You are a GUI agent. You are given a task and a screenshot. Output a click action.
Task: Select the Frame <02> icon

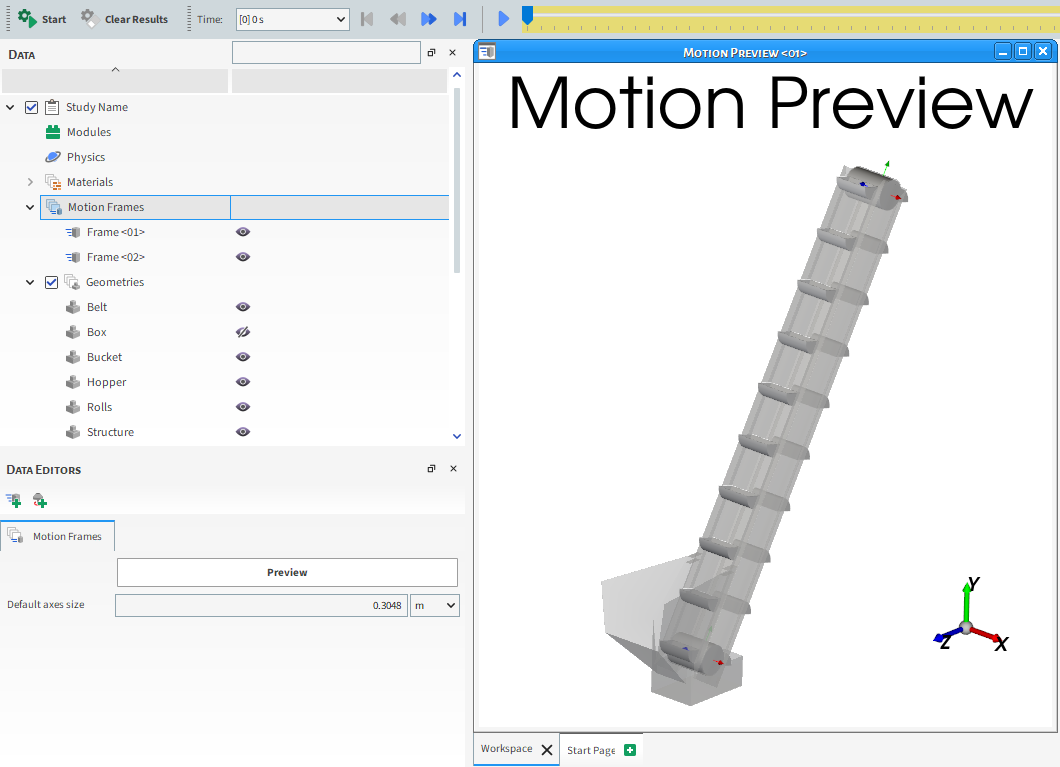pyautogui.click(x=73, y=257)
